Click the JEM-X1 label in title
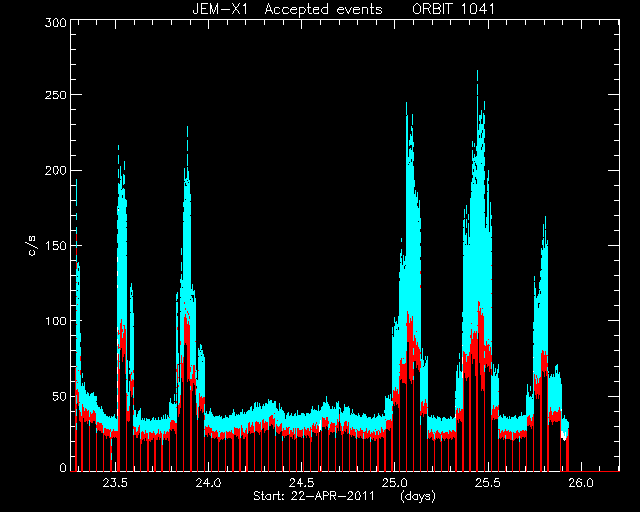Screen dimensions: 640x512 [220, 9]
